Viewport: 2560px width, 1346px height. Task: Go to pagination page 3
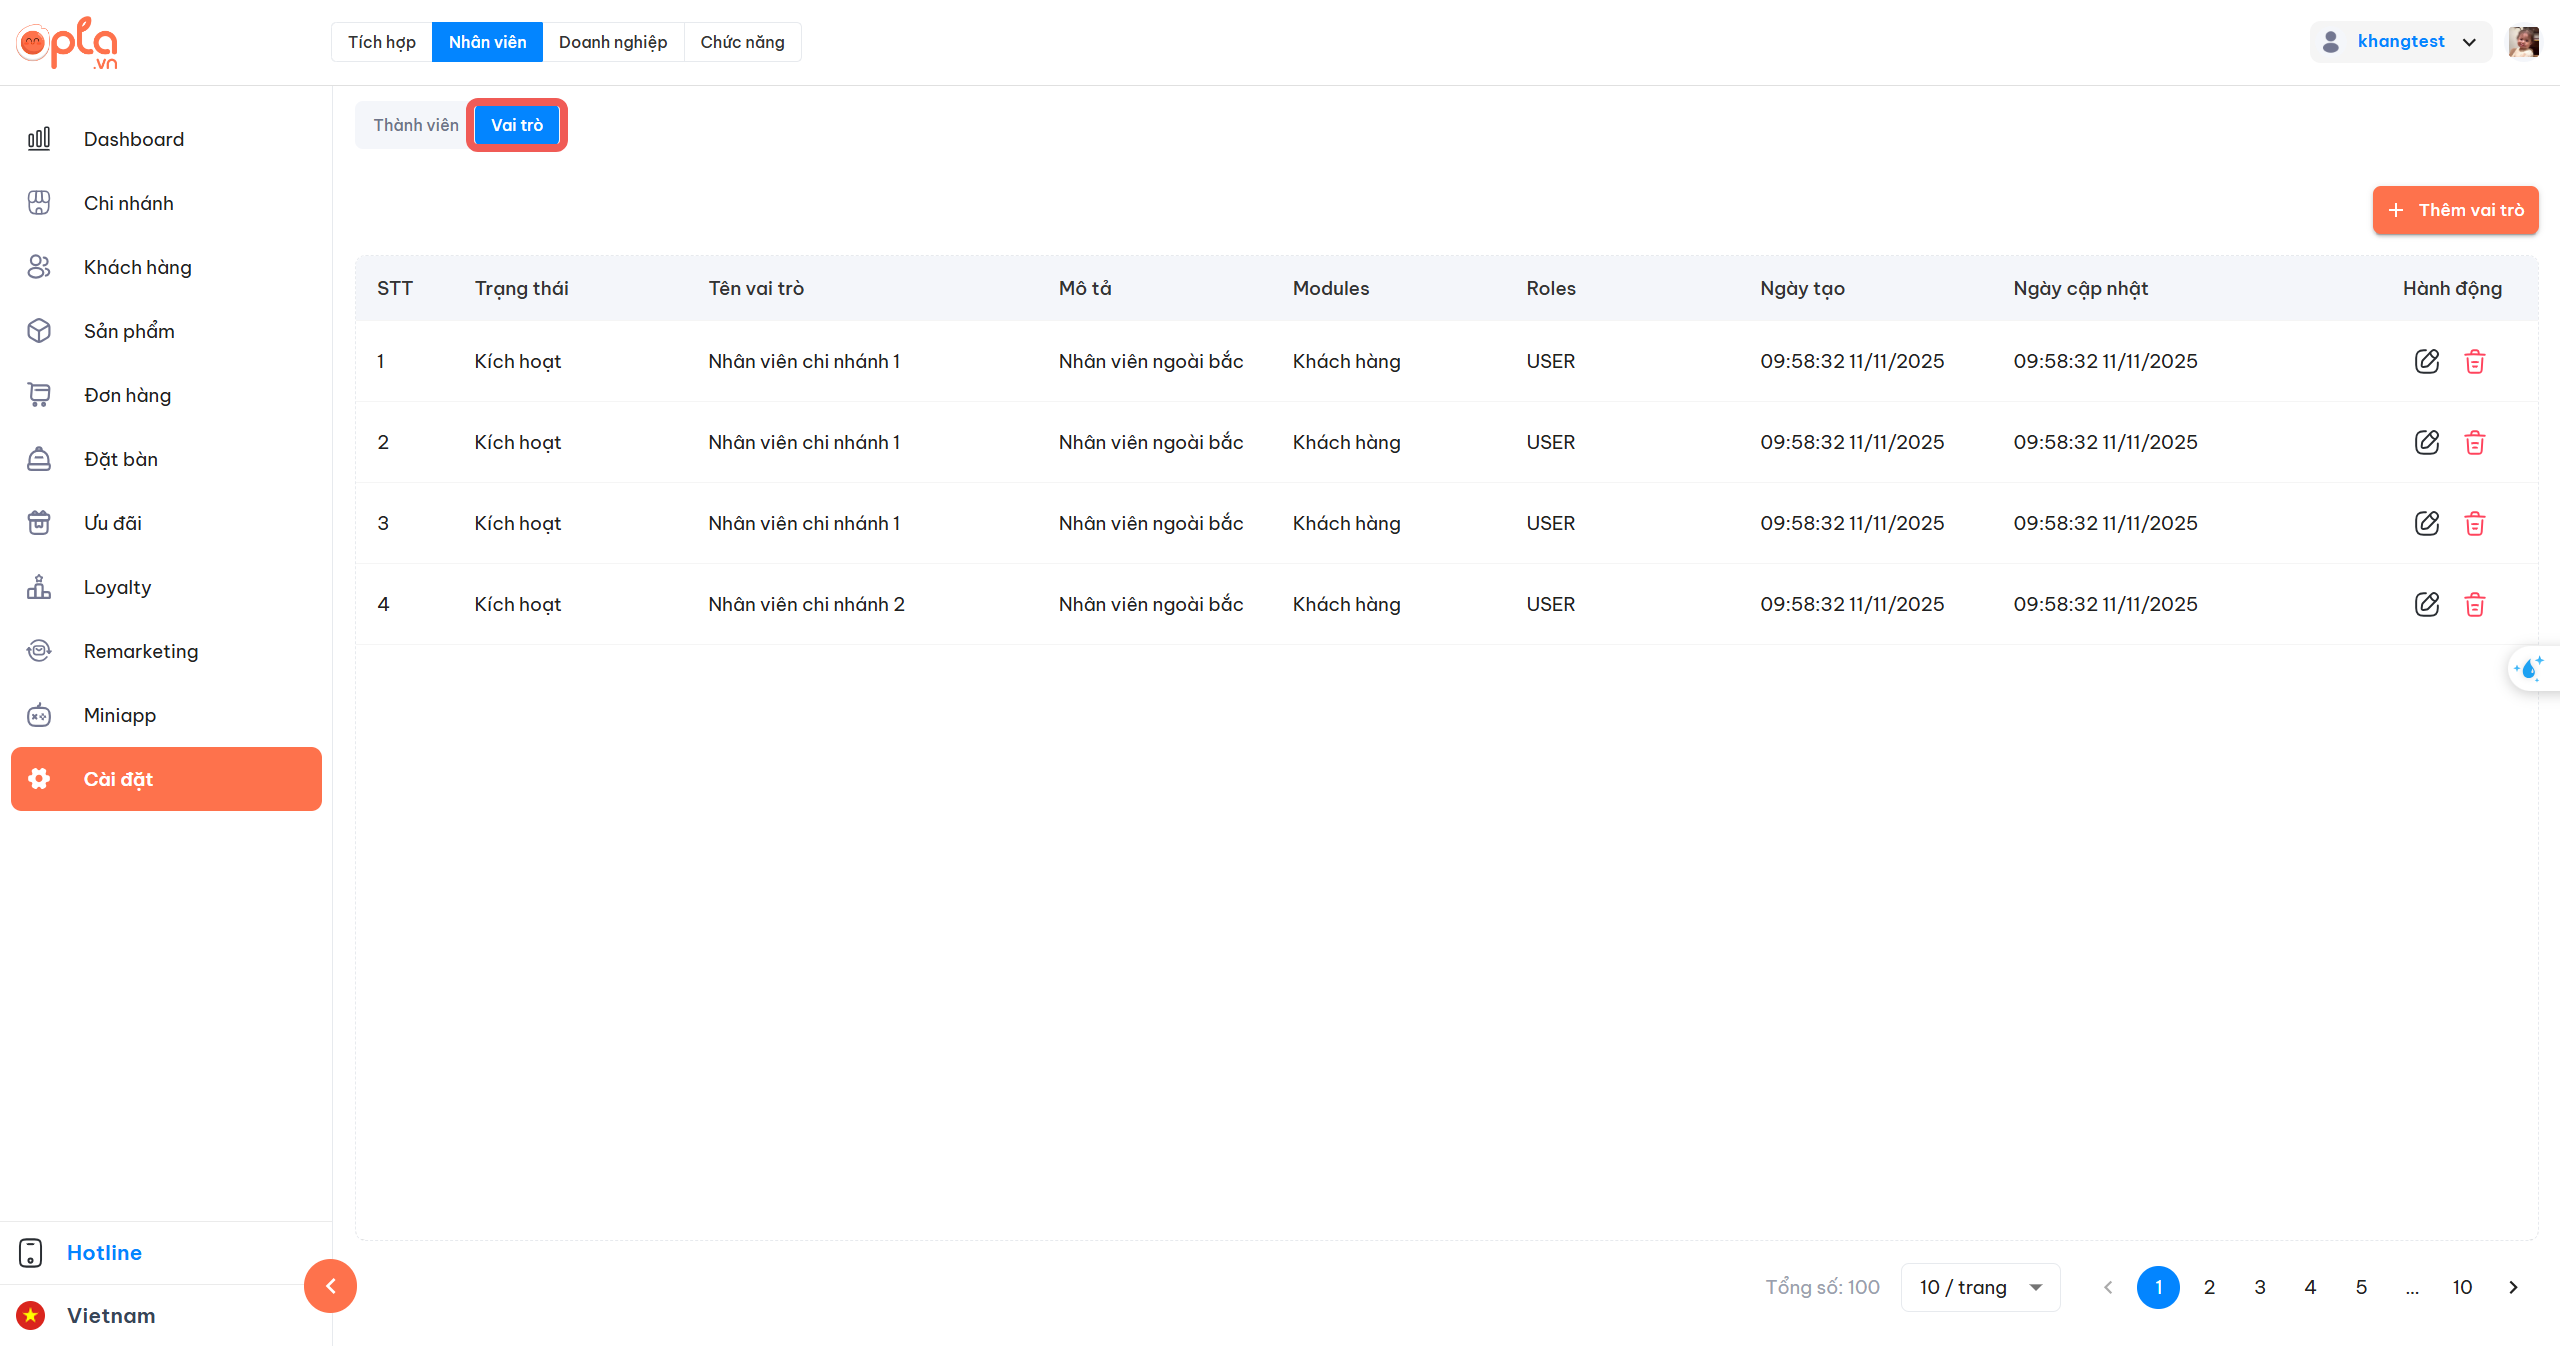pos(2260,1287)
